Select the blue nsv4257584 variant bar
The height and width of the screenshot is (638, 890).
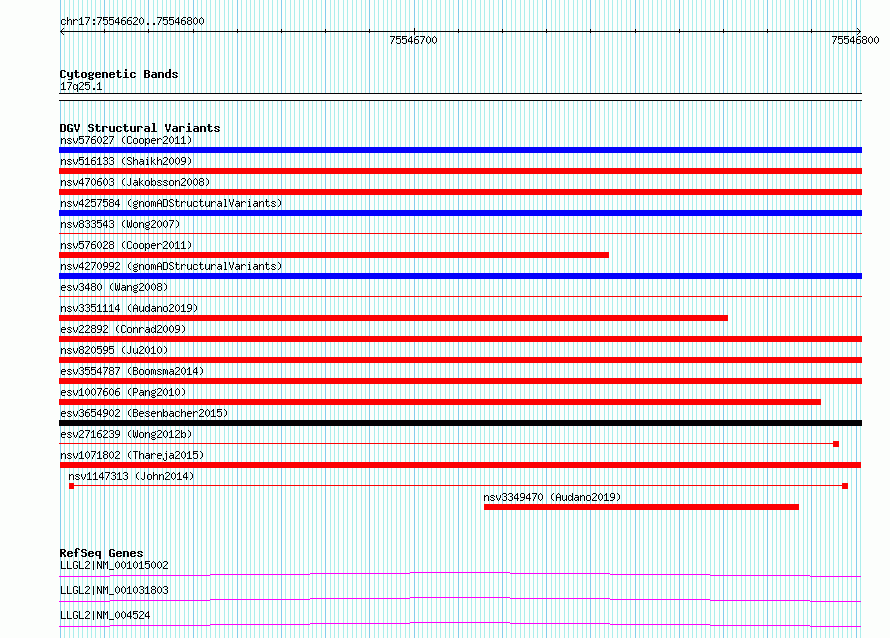pos(460,213)
